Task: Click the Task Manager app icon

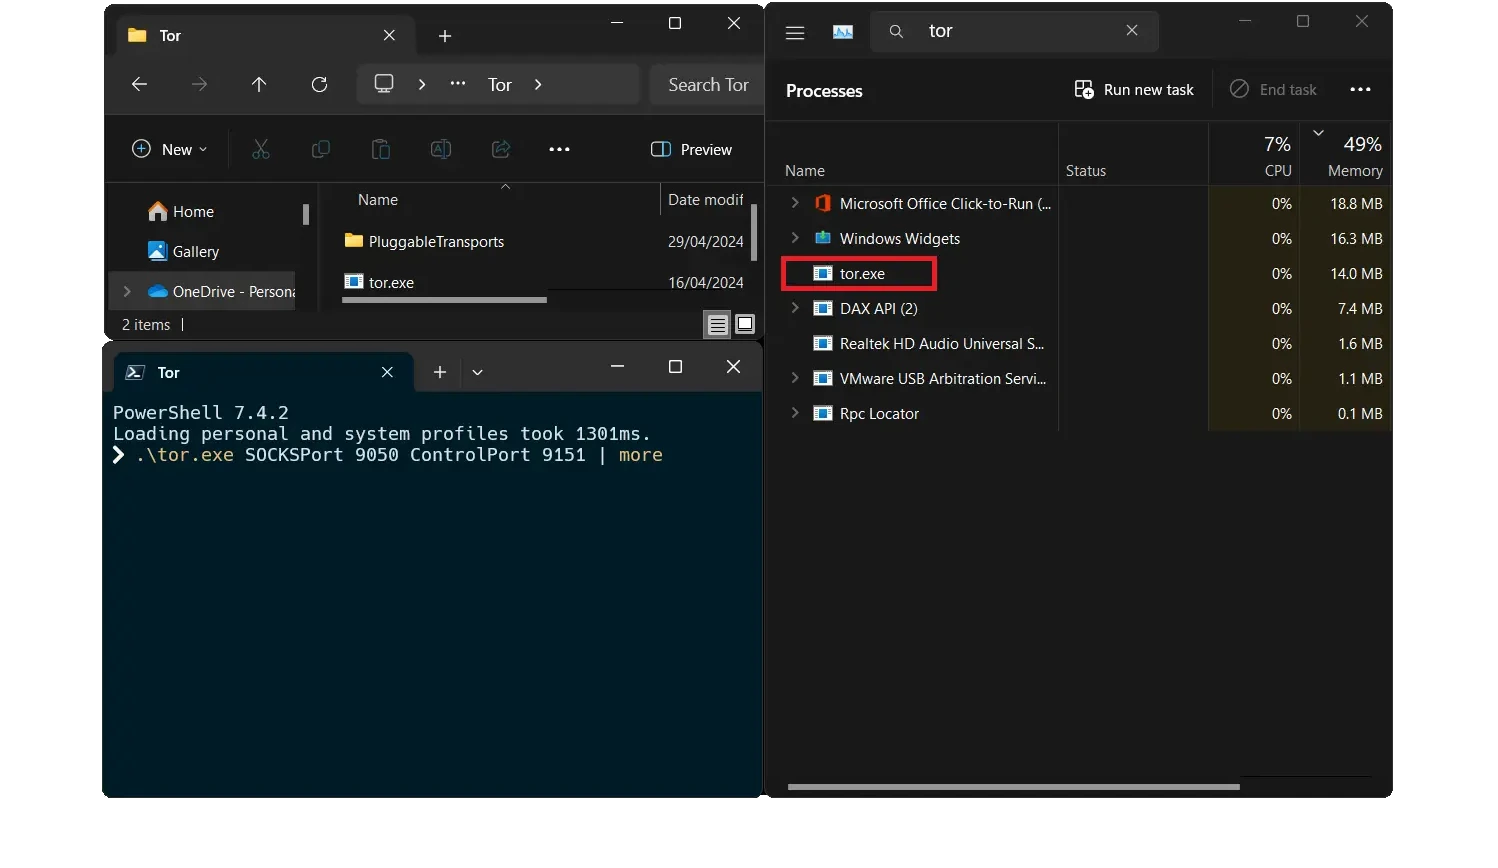Action: (843, 32)
